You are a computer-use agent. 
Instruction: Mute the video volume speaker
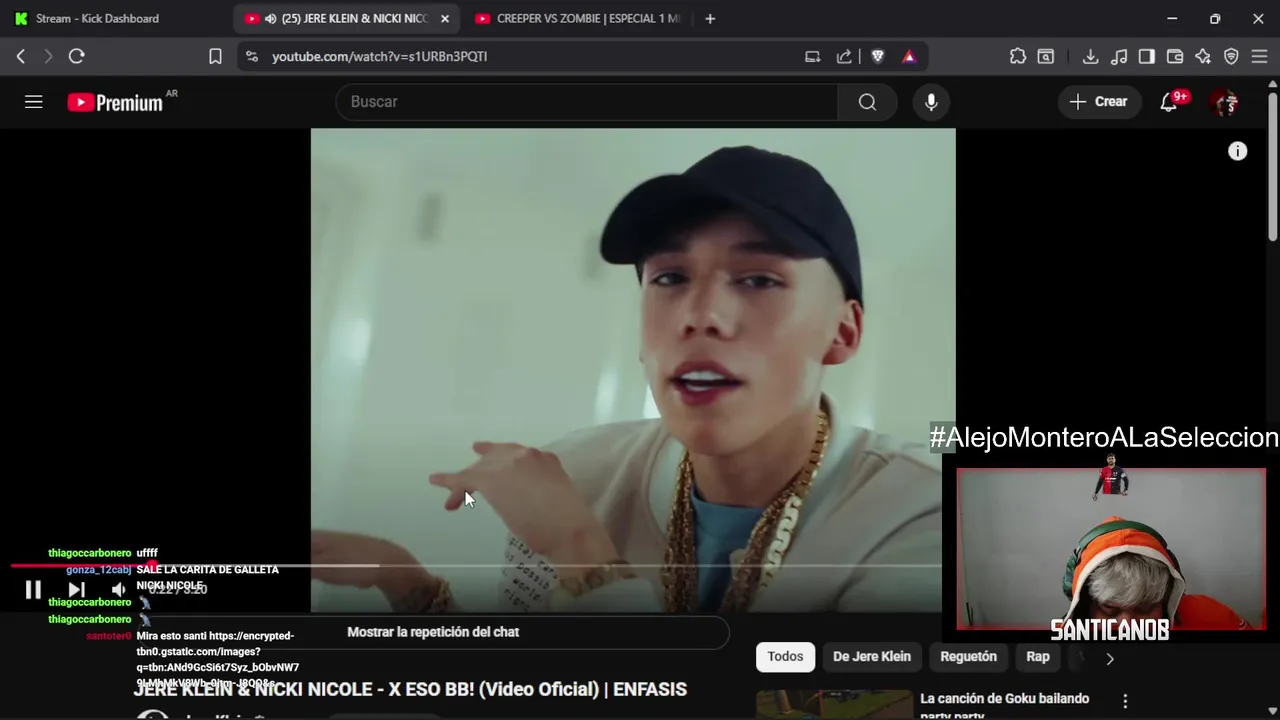[119, 590]
